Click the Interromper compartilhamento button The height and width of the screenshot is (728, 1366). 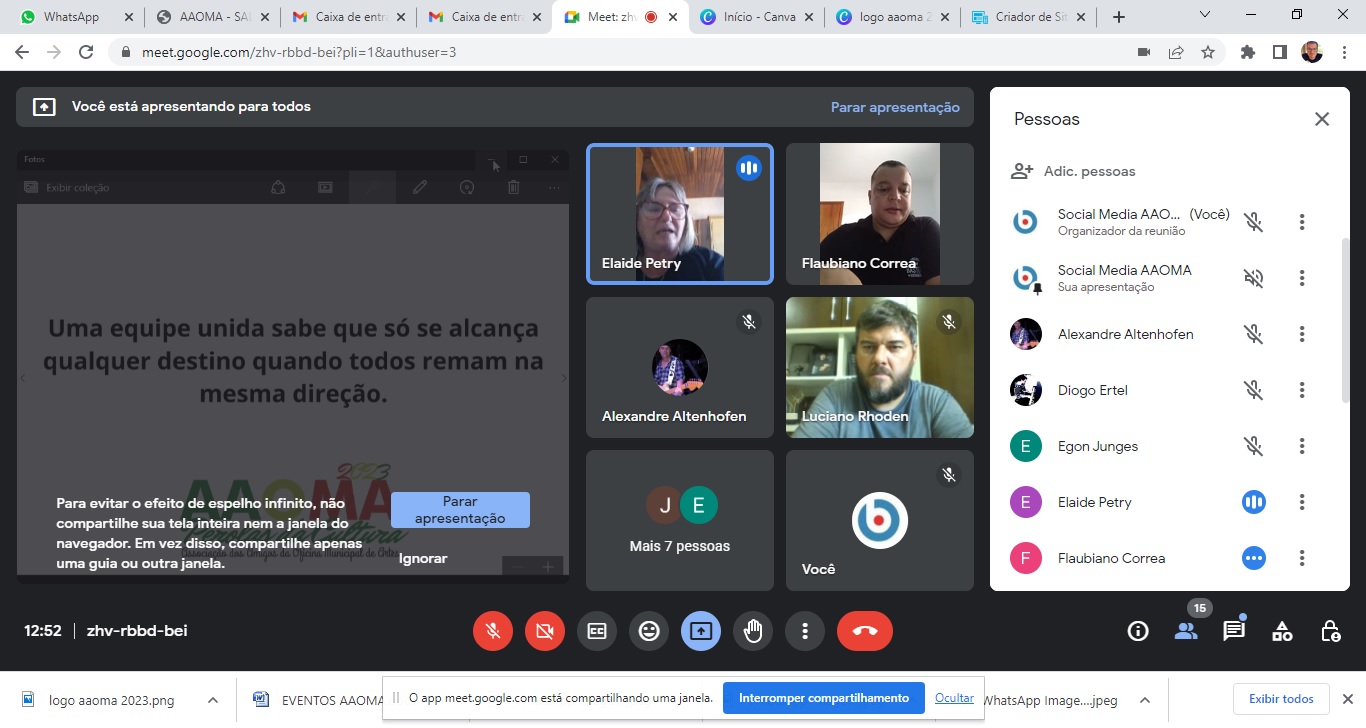[x=823, y=698]
